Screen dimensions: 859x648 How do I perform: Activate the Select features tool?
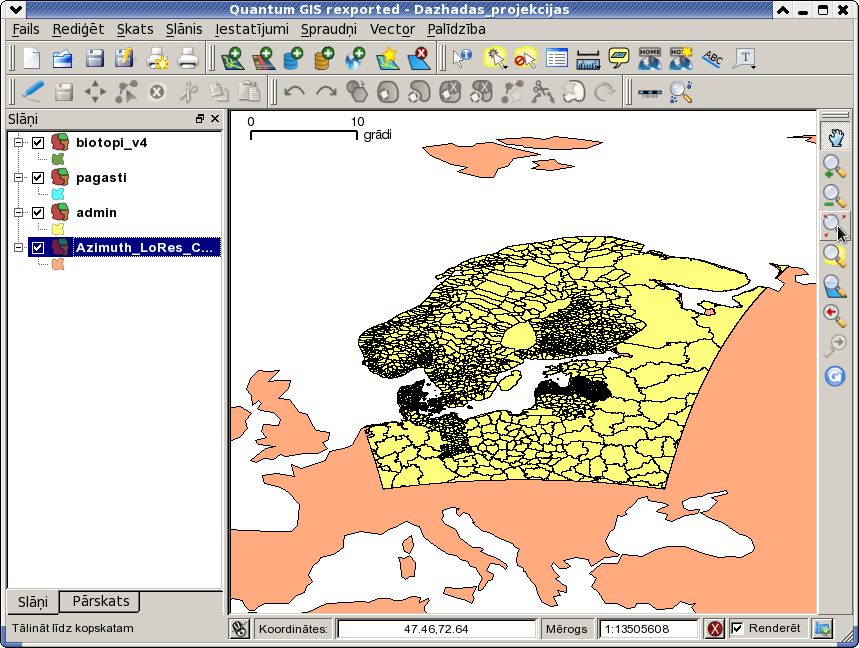[495, 58]
